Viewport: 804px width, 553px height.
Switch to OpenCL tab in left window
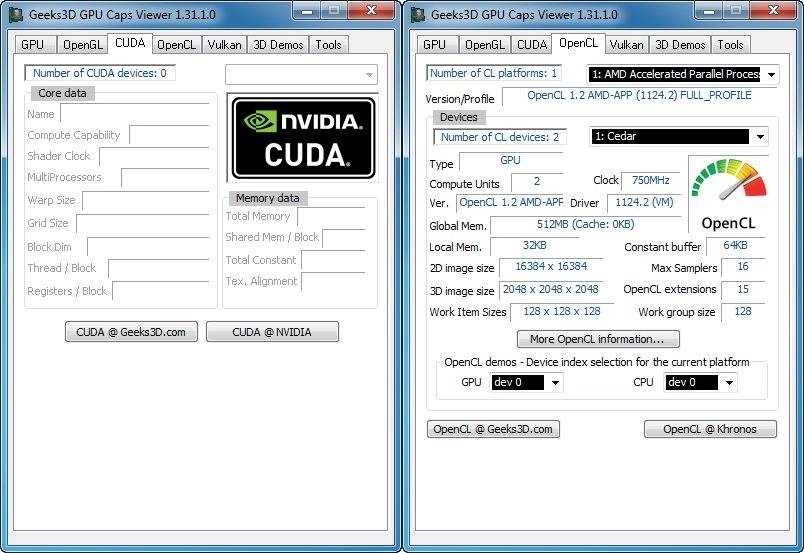pyautogui.click(x=176, y=45)
